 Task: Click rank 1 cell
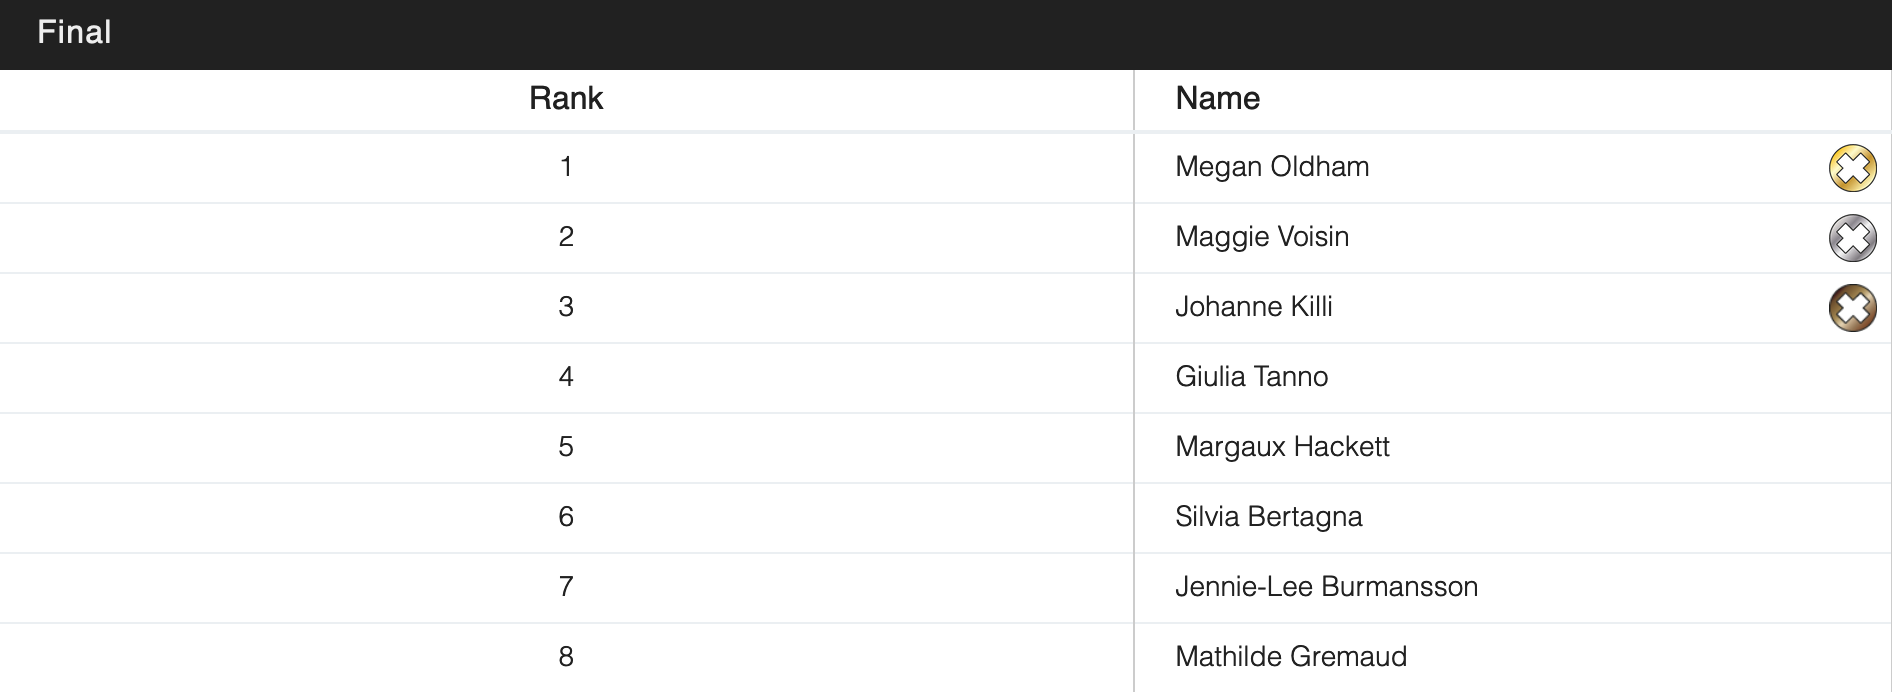[x=566, y=167]
